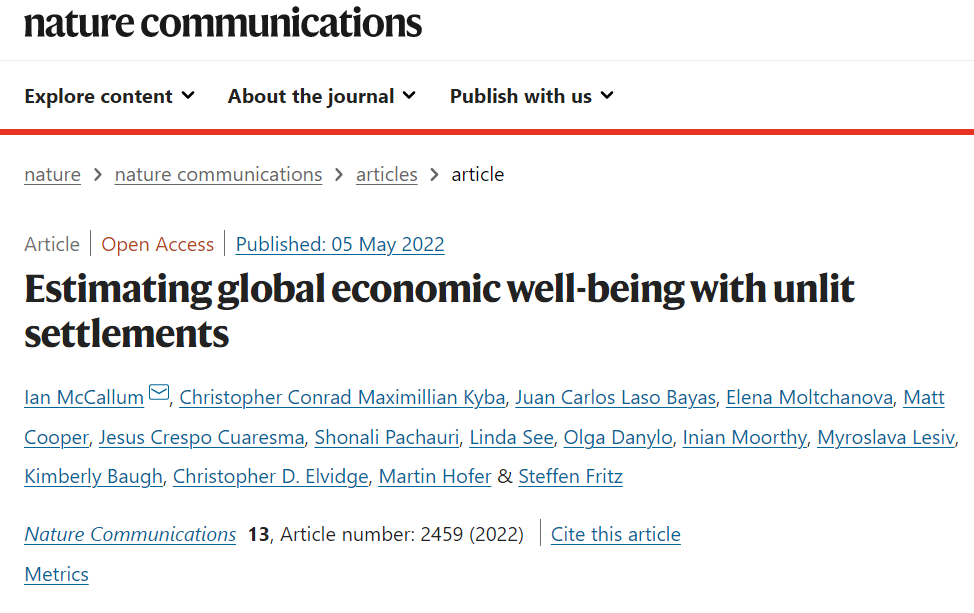The width and height of the screenshot is (974, 613).
Task: Open Elena Moltchanova author link
Action: pos(809,397)
